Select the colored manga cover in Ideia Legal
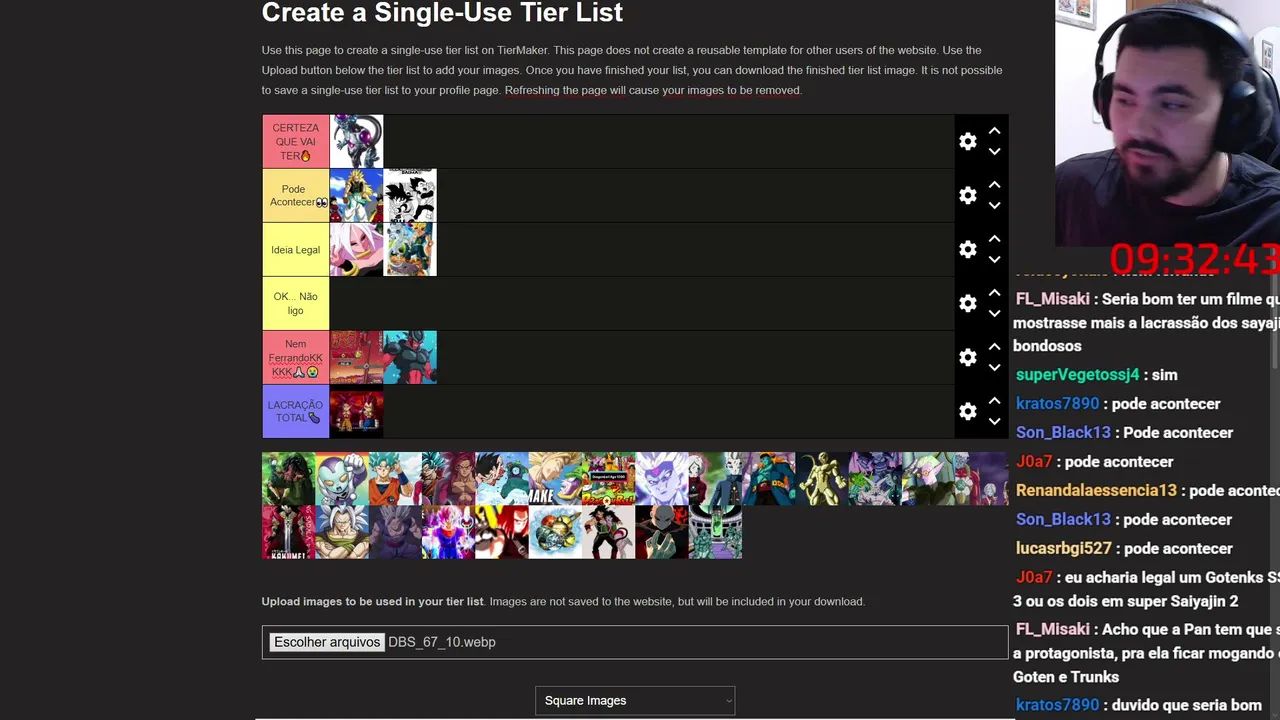Screen dimensions: 1280x720 [410, 250]
